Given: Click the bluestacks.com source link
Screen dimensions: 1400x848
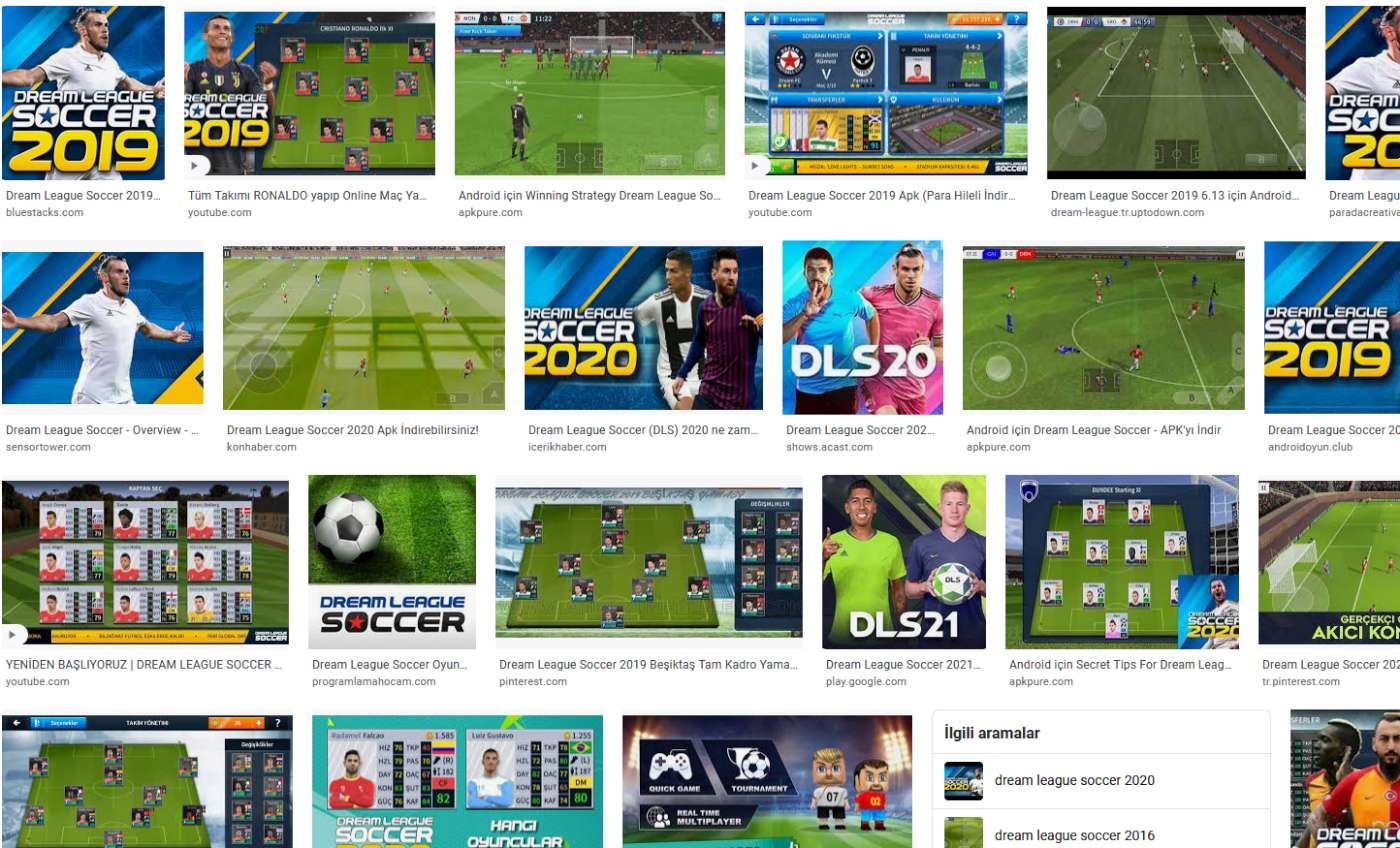Looking at the screenshot, I should coord(44,212).
